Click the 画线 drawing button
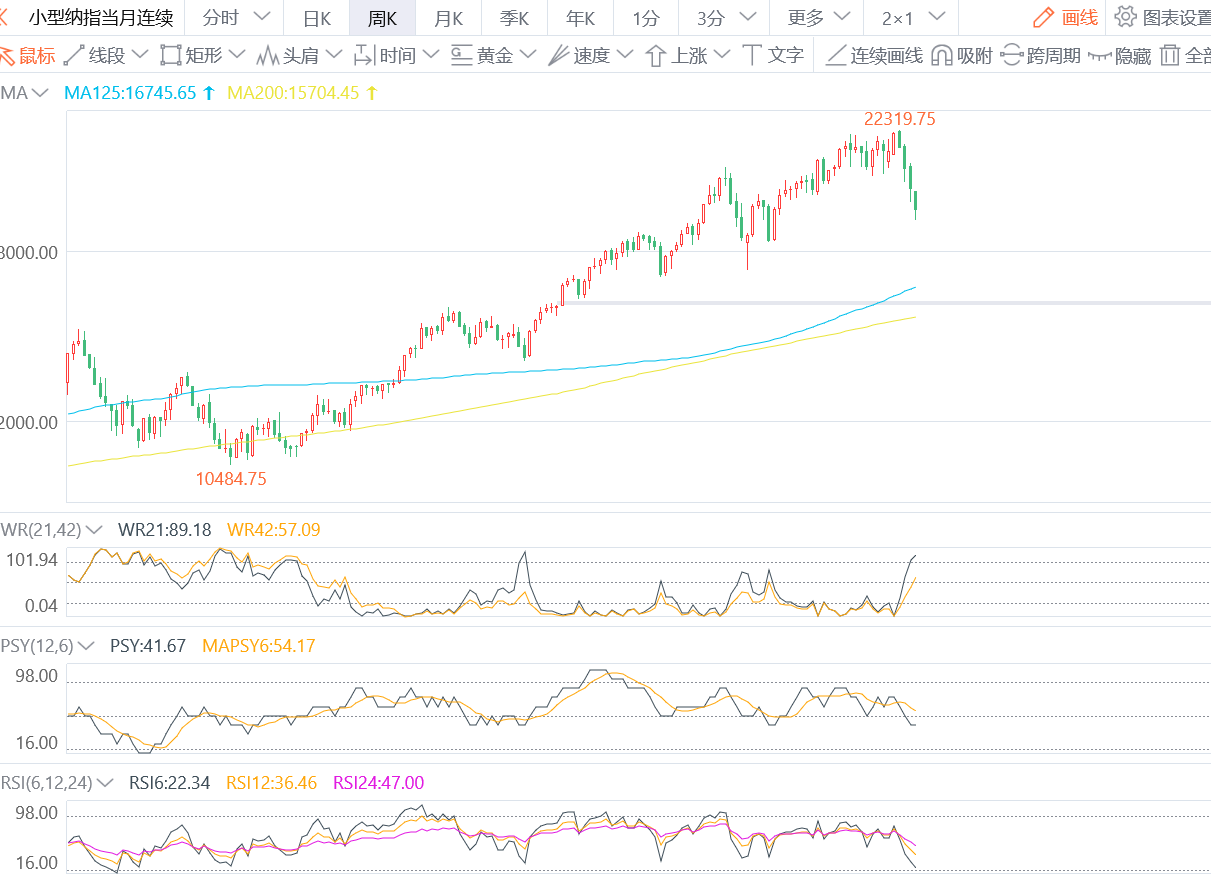The image size is (1211, 883). 1066,17
